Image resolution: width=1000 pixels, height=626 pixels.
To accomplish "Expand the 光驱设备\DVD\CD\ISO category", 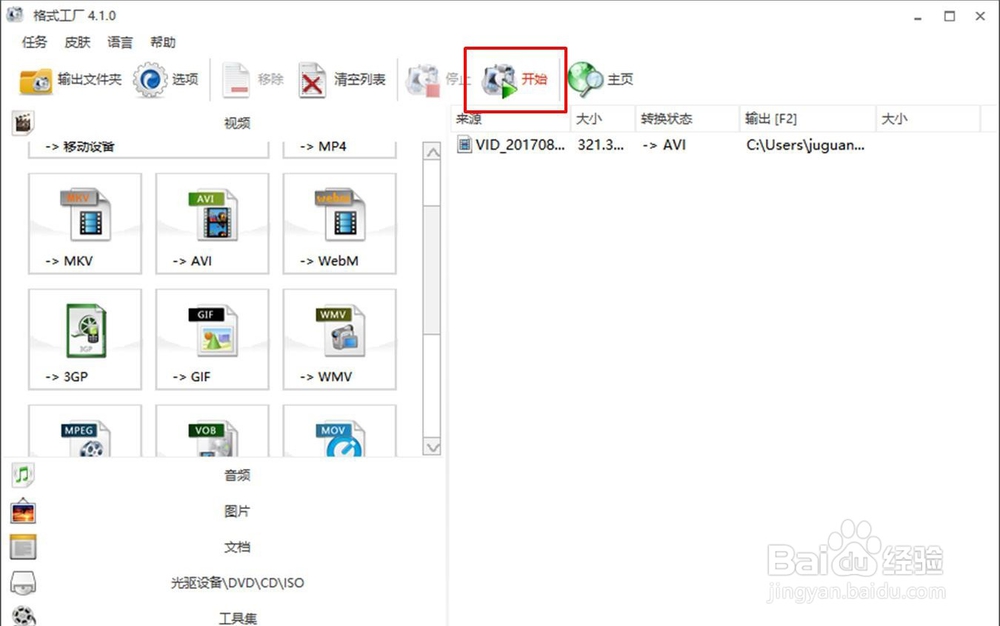I will coord(237,582).
